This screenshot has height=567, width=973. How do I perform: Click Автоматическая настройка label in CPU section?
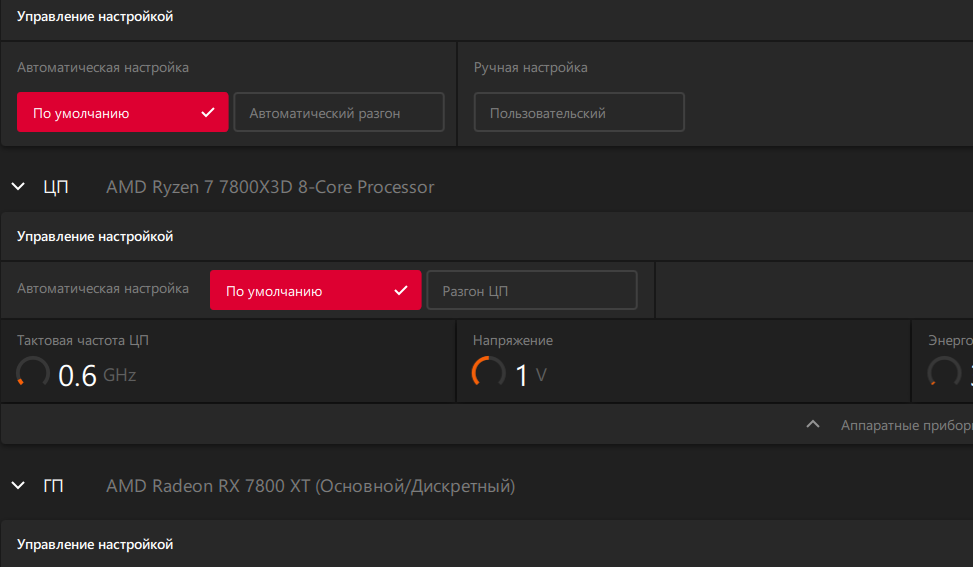coord(103,288)
